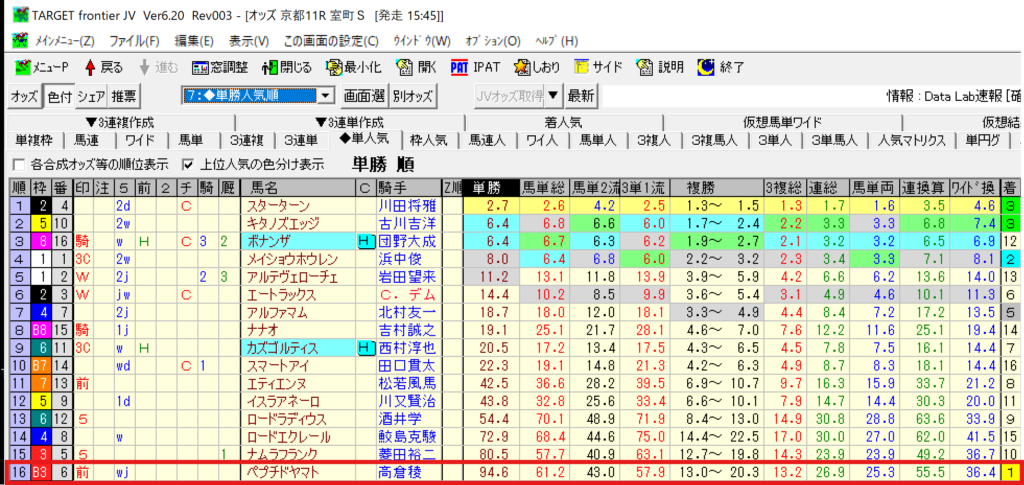
Task: Expand the JVオッズ取得 dropdown arrow
Action: [553, 96]
